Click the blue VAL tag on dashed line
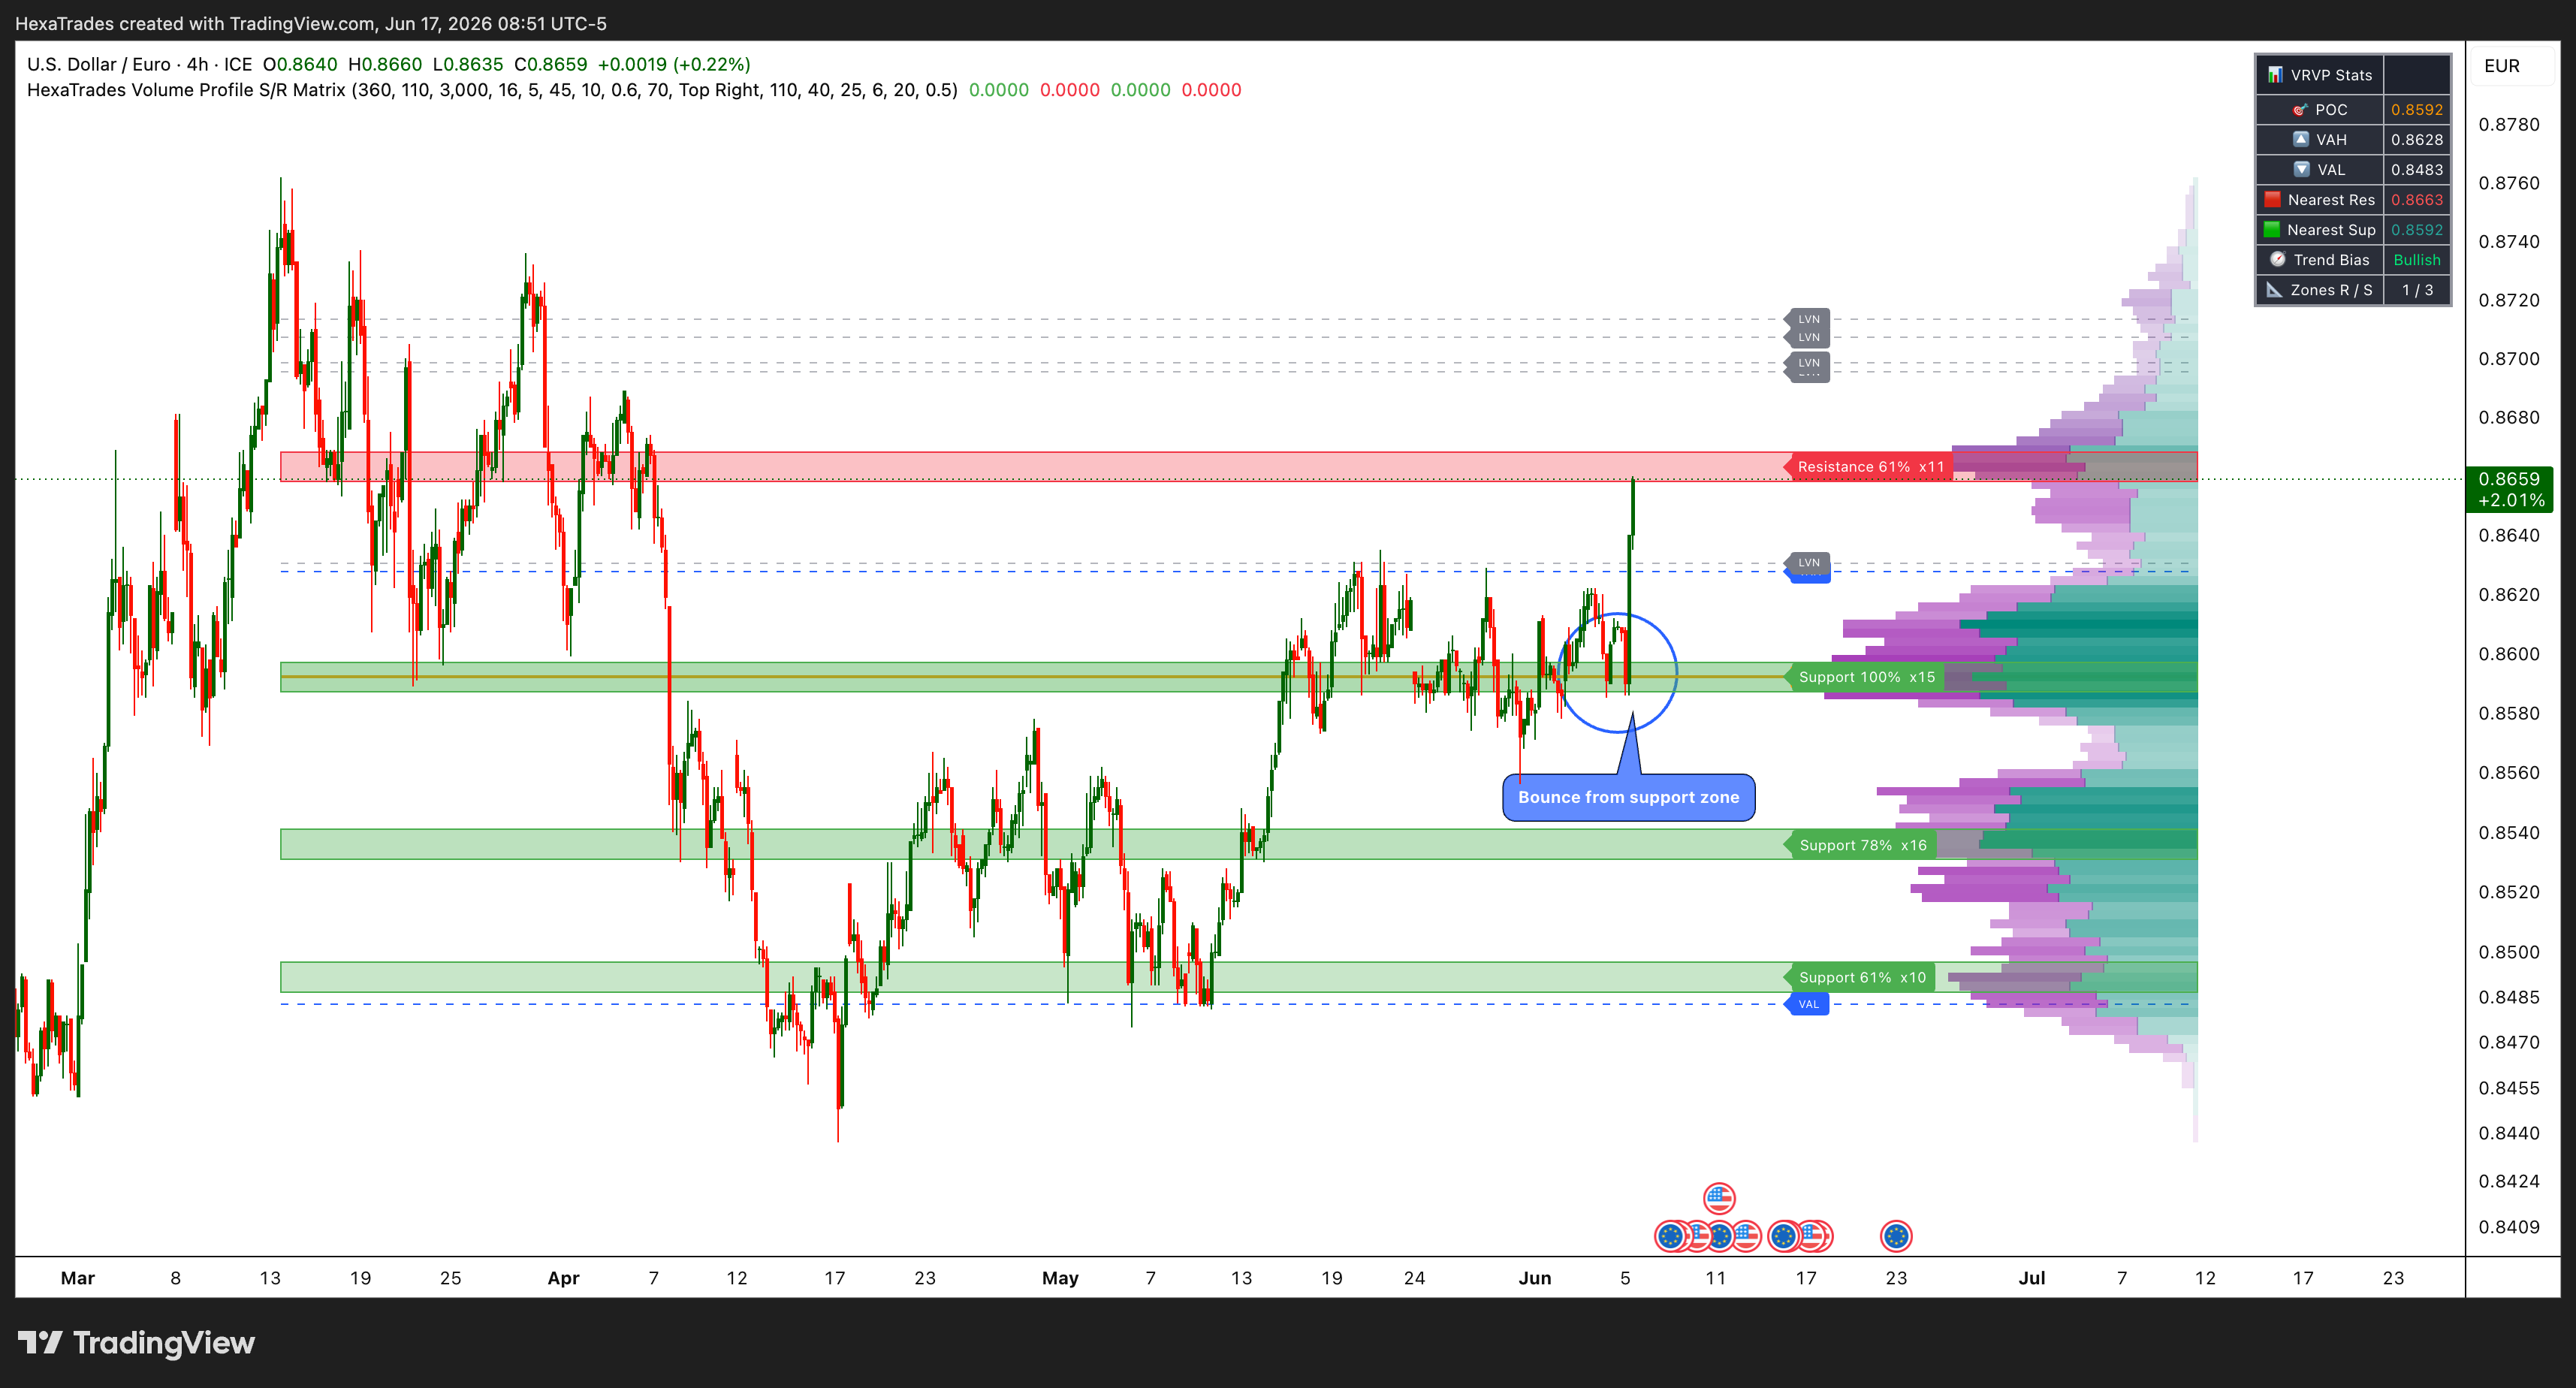This screenshot has width=2576, height=1388. point(1808,1004)
